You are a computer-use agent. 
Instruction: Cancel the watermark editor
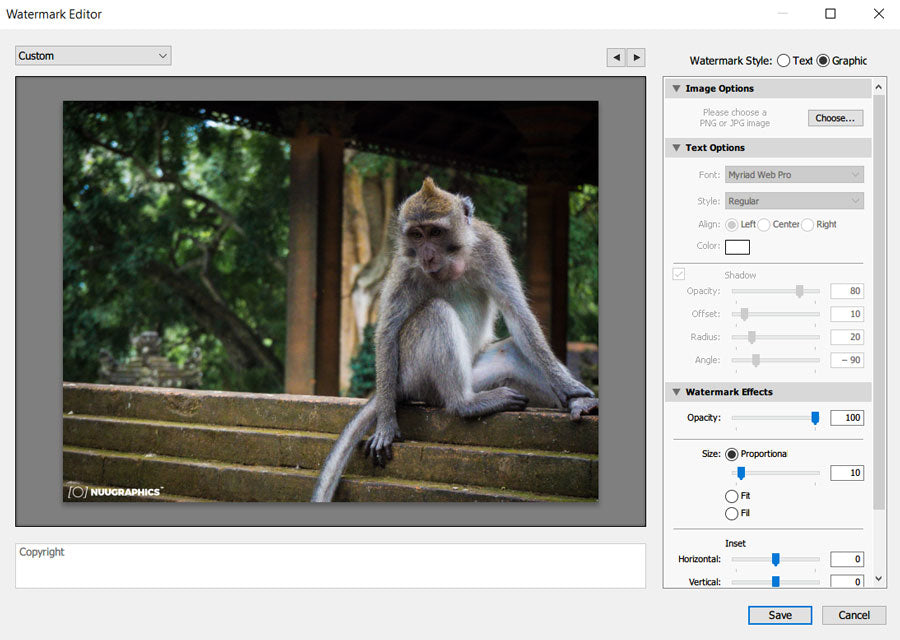[x=854, y=615]
